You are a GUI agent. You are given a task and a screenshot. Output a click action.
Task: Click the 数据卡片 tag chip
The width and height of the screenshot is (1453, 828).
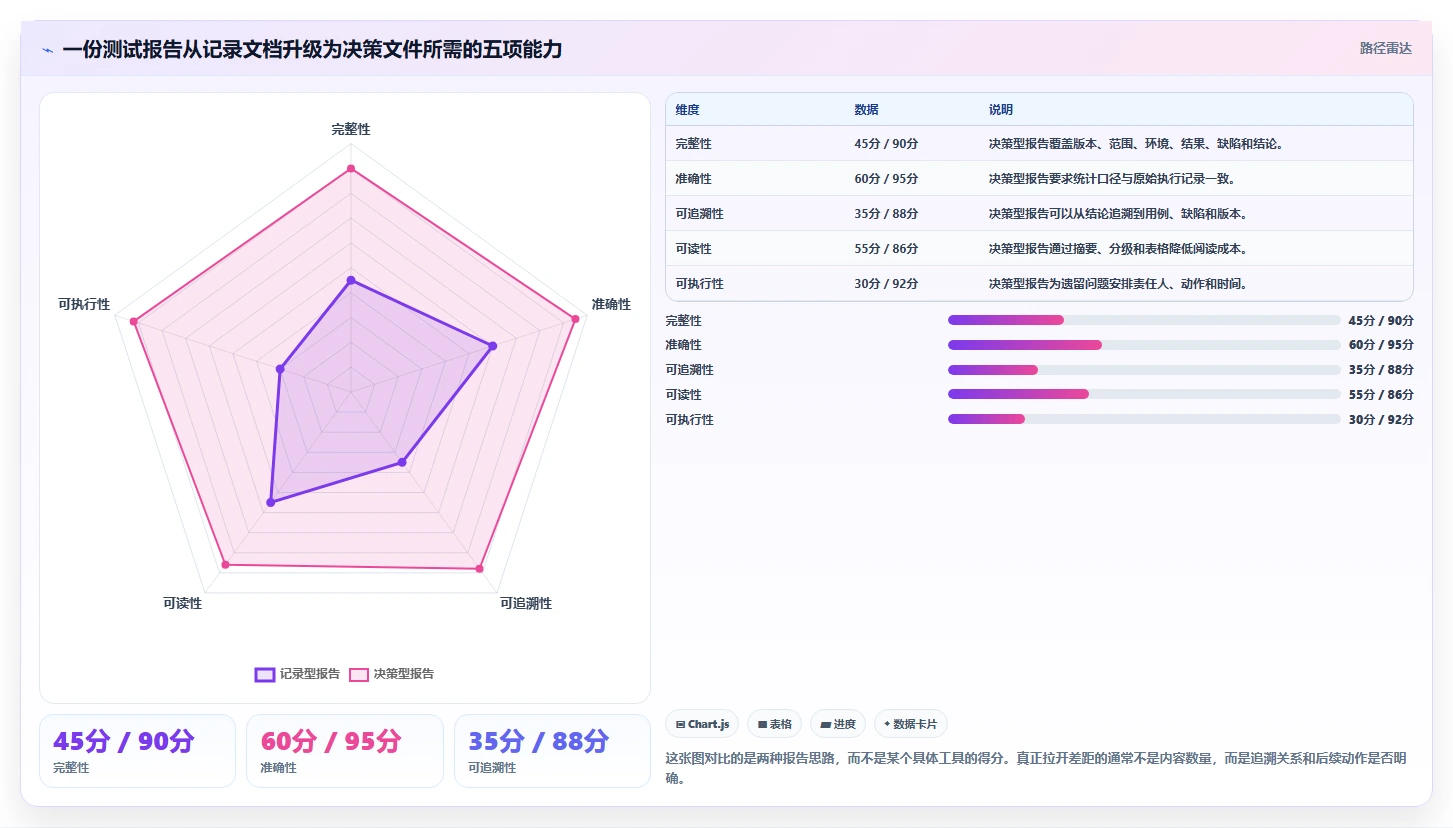[x=911, y=724]
